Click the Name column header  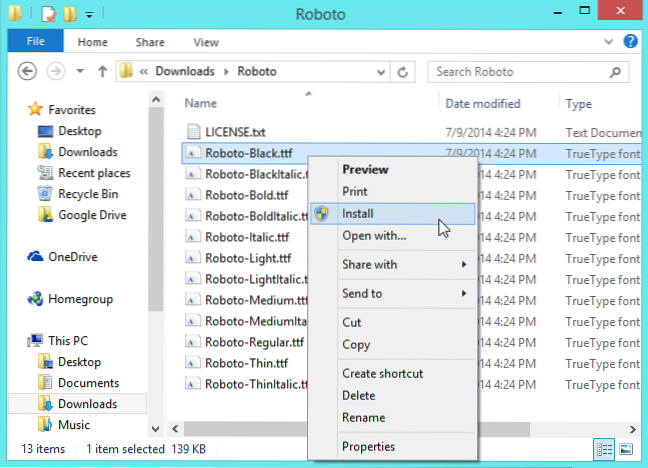pos(202,103)
